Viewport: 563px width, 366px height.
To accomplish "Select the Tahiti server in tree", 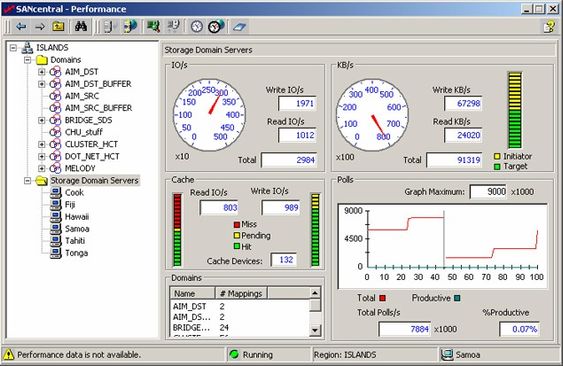I will pyautogui.click(x=75, y=241).
